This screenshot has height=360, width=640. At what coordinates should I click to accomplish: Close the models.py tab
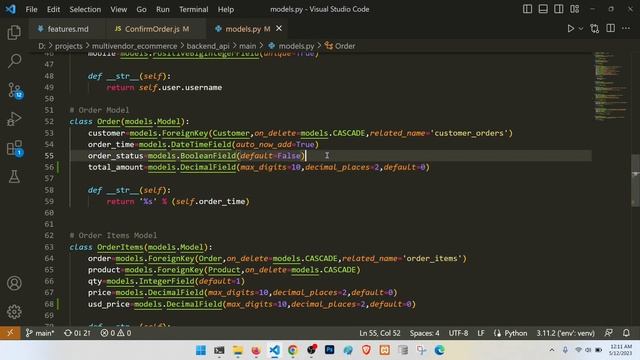coord(279,28)
